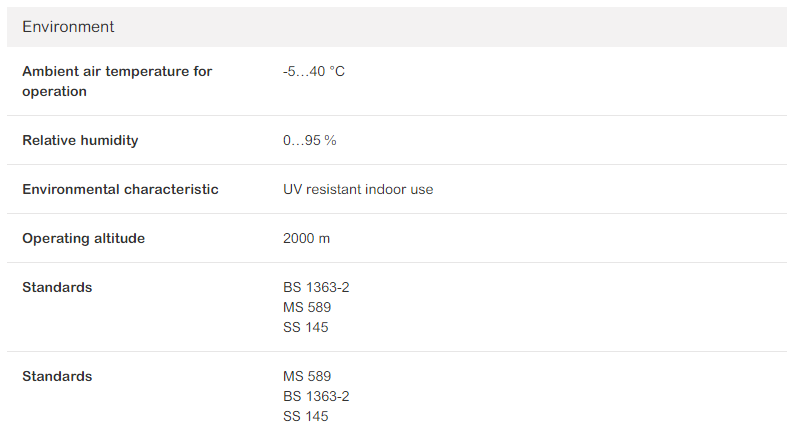The image size is (787, 437).
Task: Click BS 1363-2 in first Standards row
Action: coord(316,287)
